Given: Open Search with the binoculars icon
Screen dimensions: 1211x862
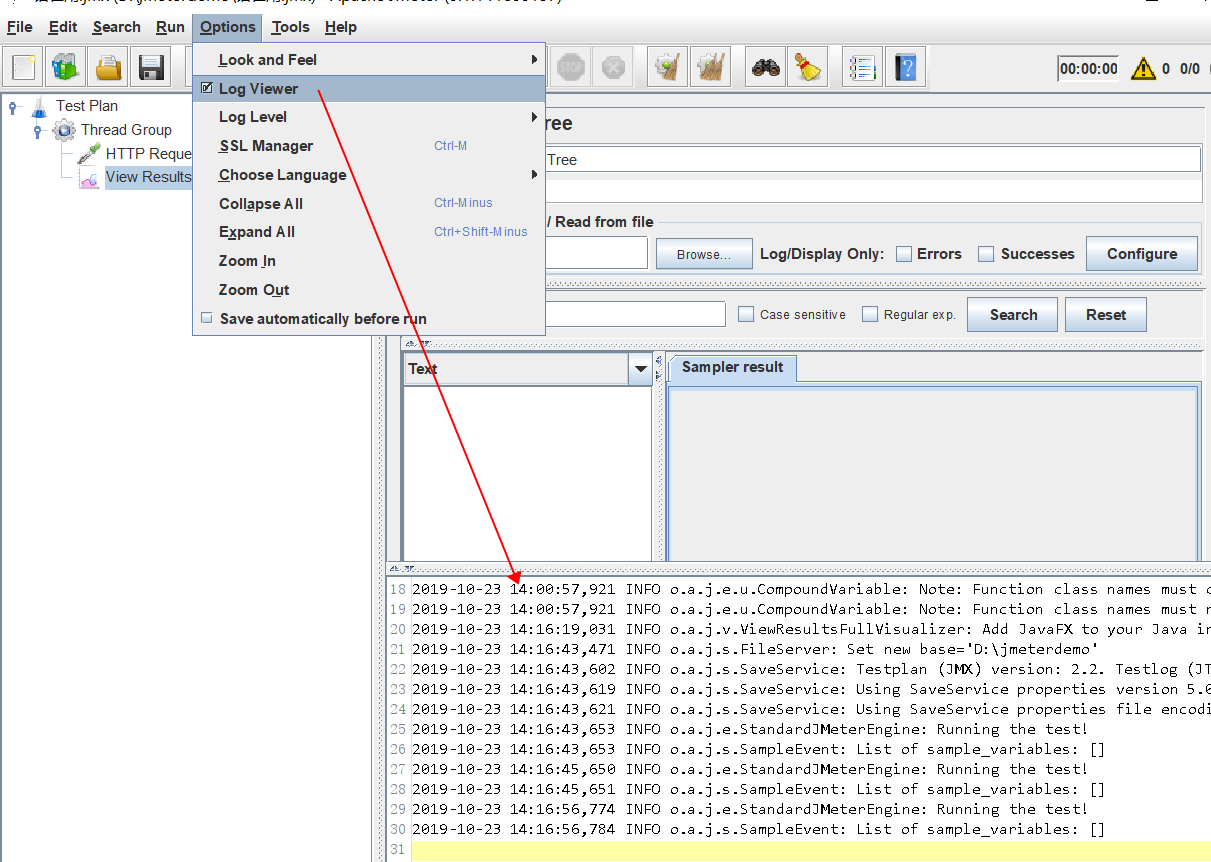Looking at the screenshot, I should (x=767, y=68).
